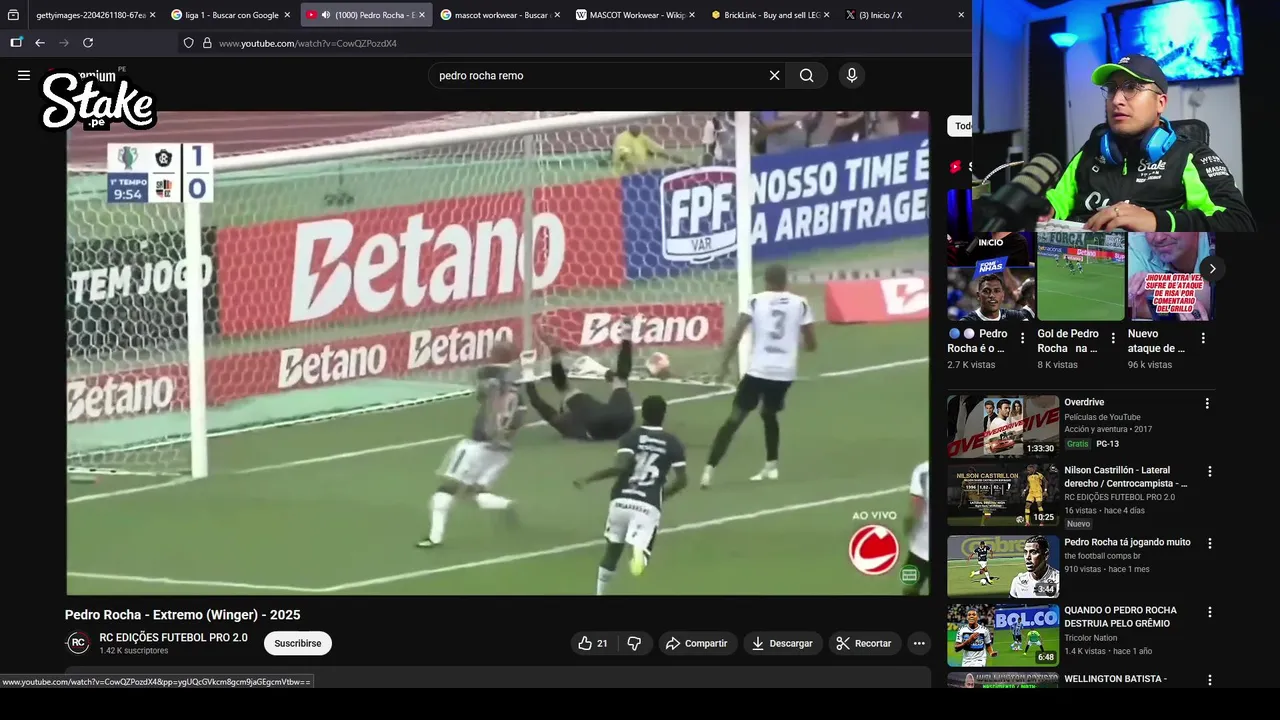Screen dimensions: 1280x720
Task: Open RC EDIÇÕES FUTEBOL PRO 2.0 channel link
Action: coord(173,637)
